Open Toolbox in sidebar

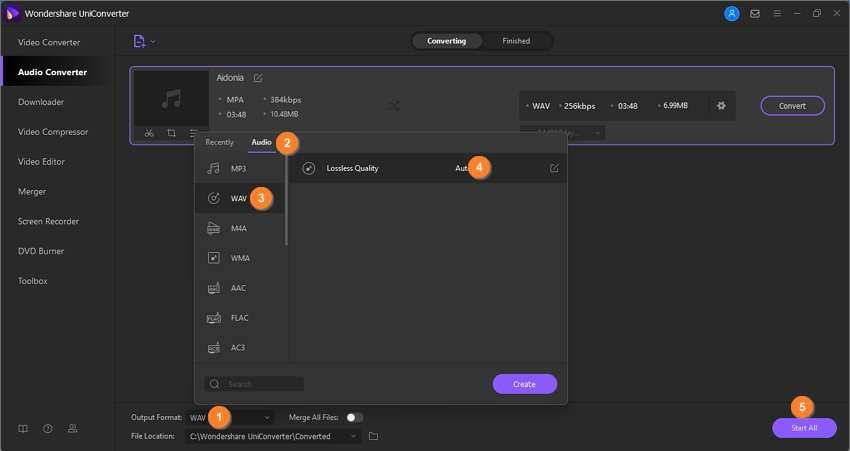click(x=33, y=281)
